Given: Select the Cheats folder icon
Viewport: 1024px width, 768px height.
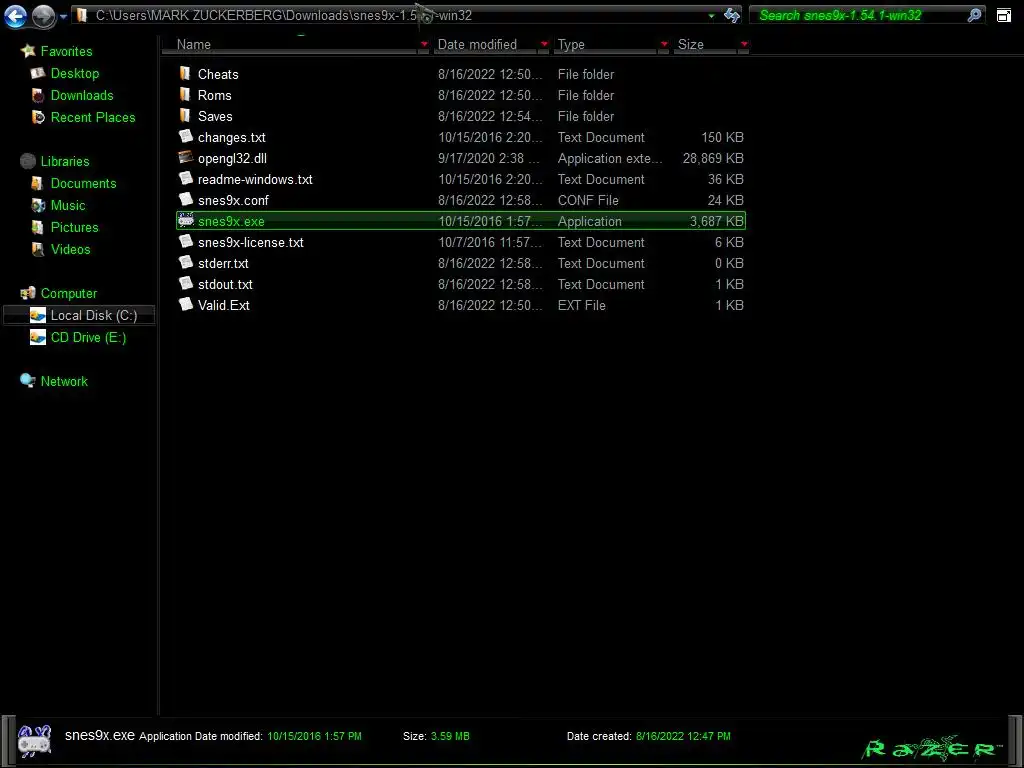Looking at the screenshot, I should (x=185, y=74).
